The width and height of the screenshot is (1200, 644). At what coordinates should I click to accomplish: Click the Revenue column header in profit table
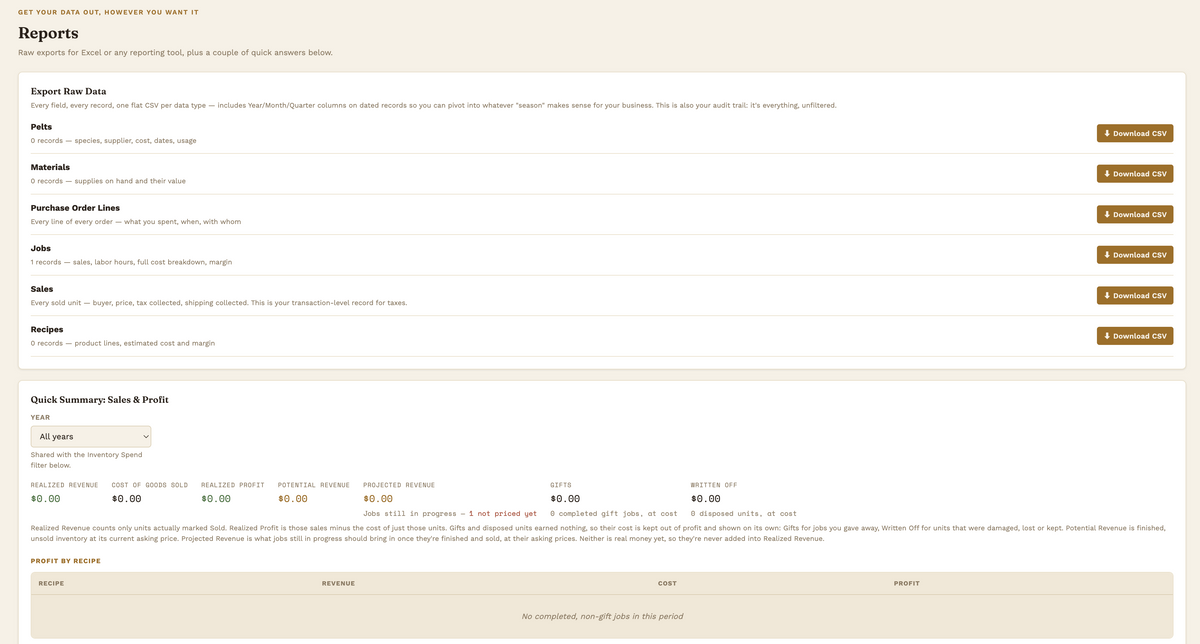coord(338,583)
